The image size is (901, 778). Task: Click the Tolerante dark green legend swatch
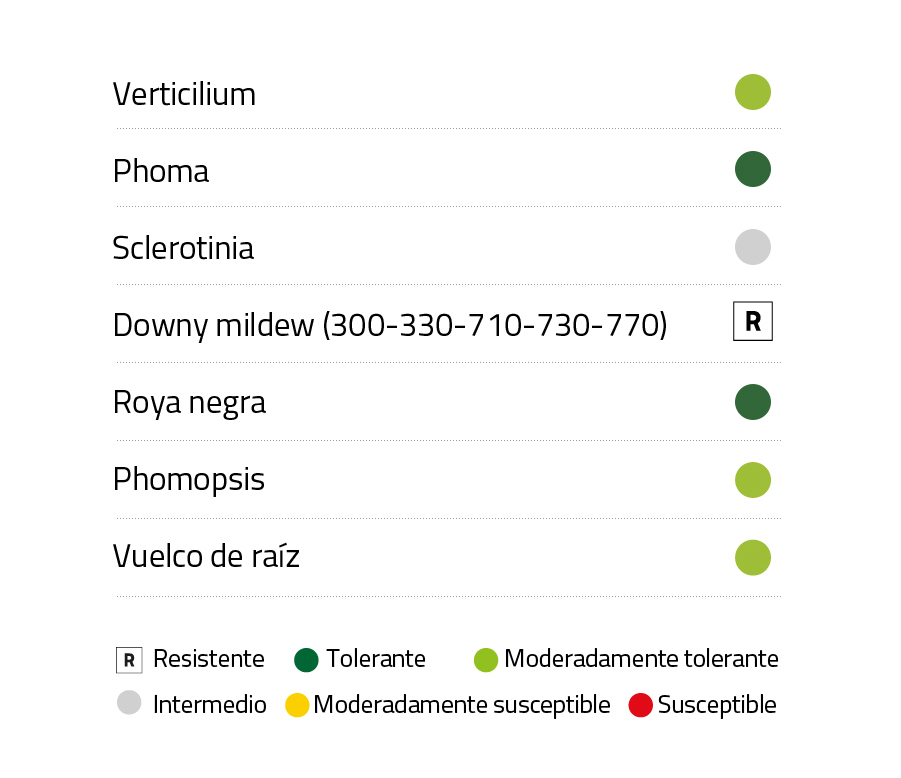point(306,660)
